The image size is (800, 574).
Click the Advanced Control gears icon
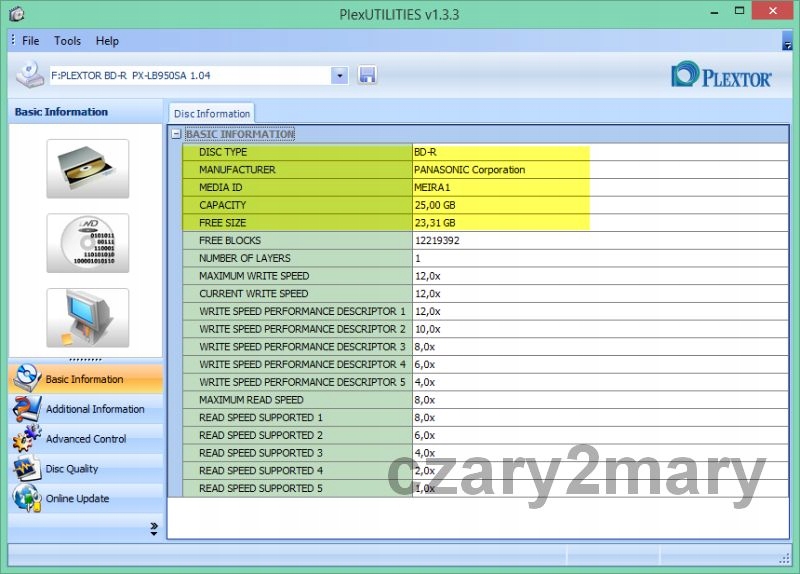pos(27,438)
